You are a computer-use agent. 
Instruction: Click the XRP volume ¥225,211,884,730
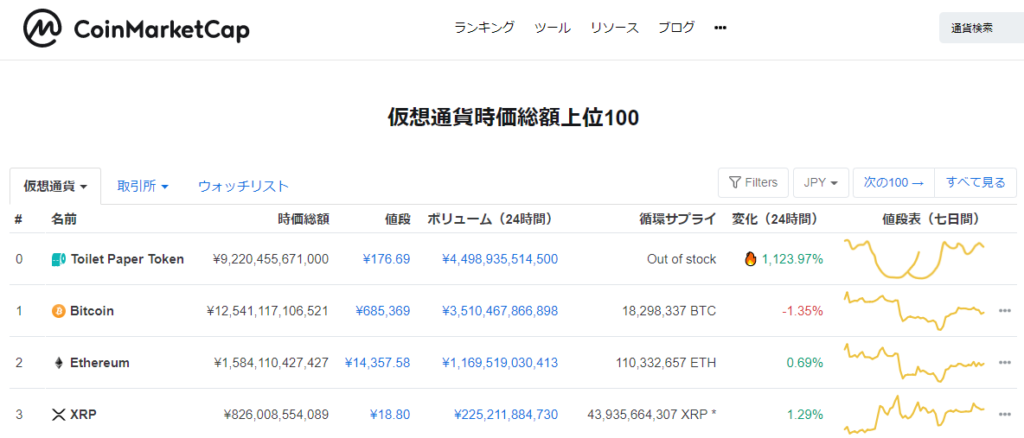(506, 414)
